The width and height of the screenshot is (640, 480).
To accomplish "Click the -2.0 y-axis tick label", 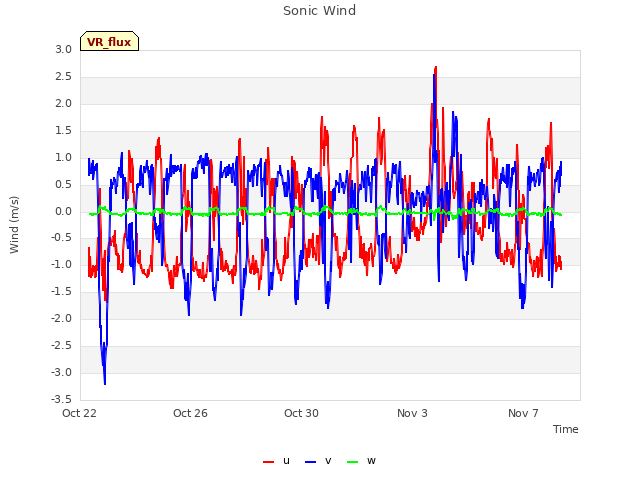I will click(x=62, y=319).
